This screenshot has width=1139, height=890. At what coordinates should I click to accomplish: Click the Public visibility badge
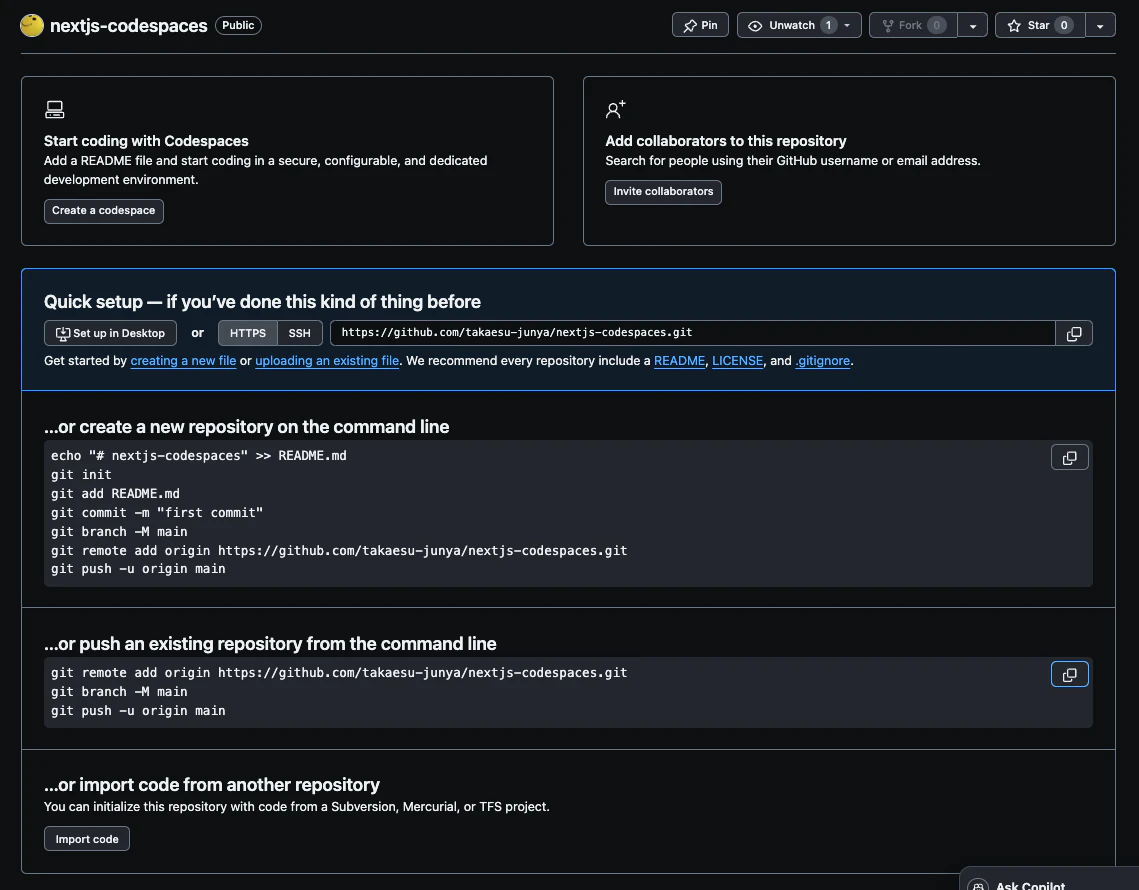pyautogui.click(x=238, y=25)
